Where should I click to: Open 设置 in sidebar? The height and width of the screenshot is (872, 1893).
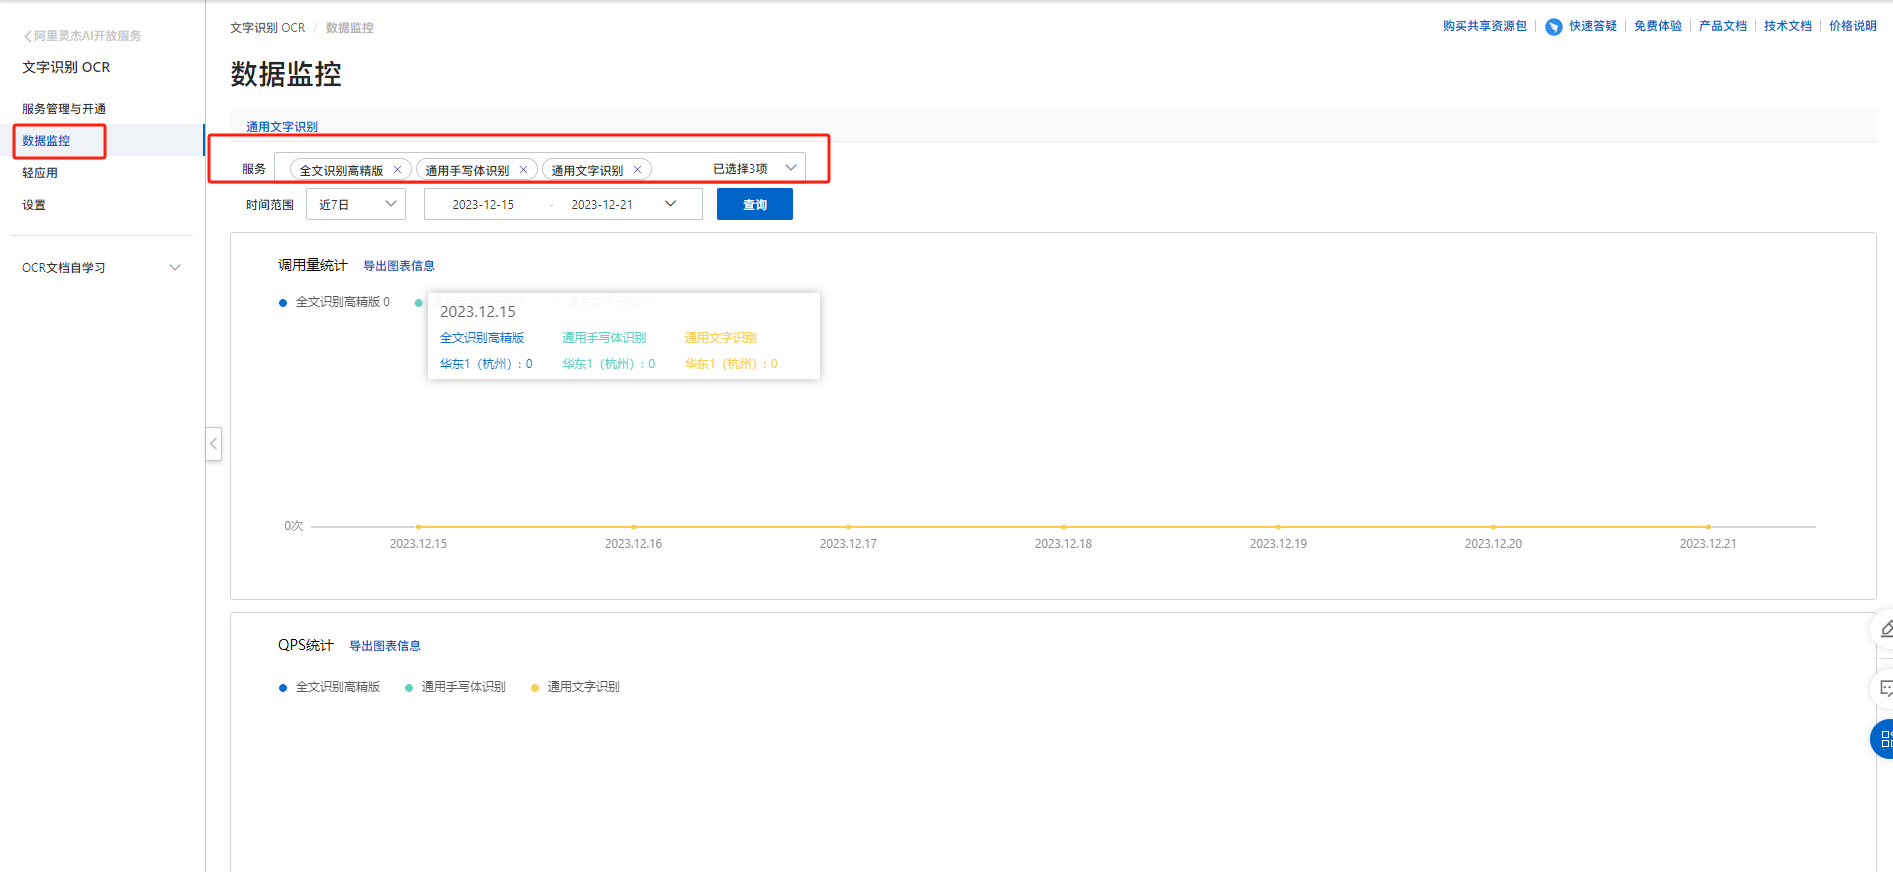(x=34, y=205)
